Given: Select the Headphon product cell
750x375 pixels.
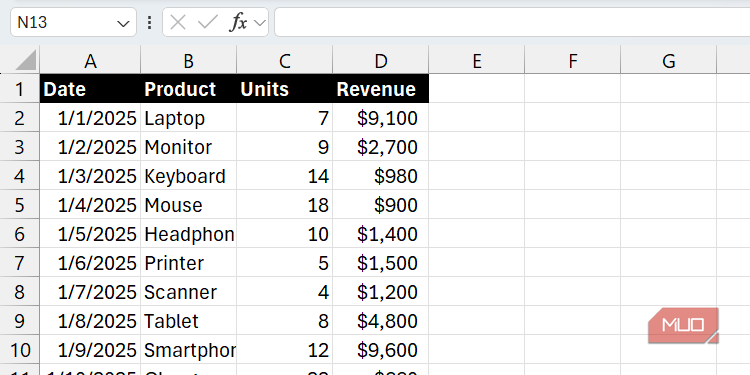Looking at the screenshot, I should 188,234.
